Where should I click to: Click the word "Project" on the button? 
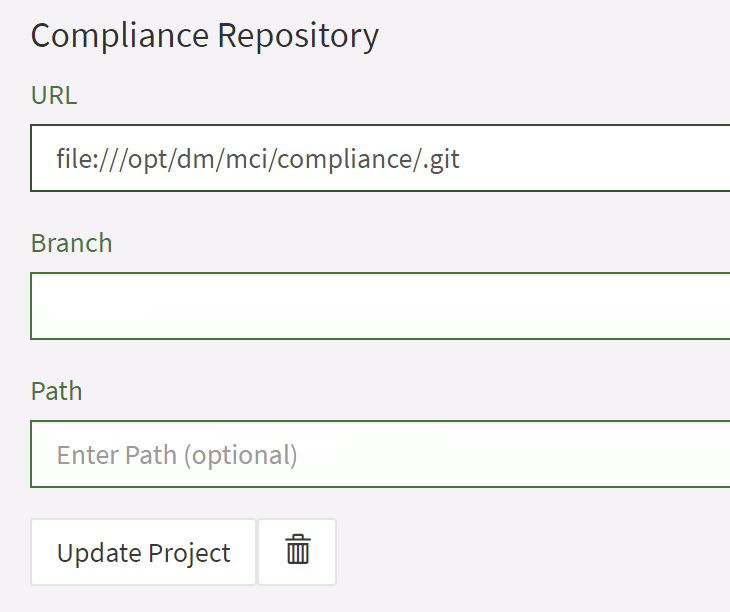tap(189, 552)
